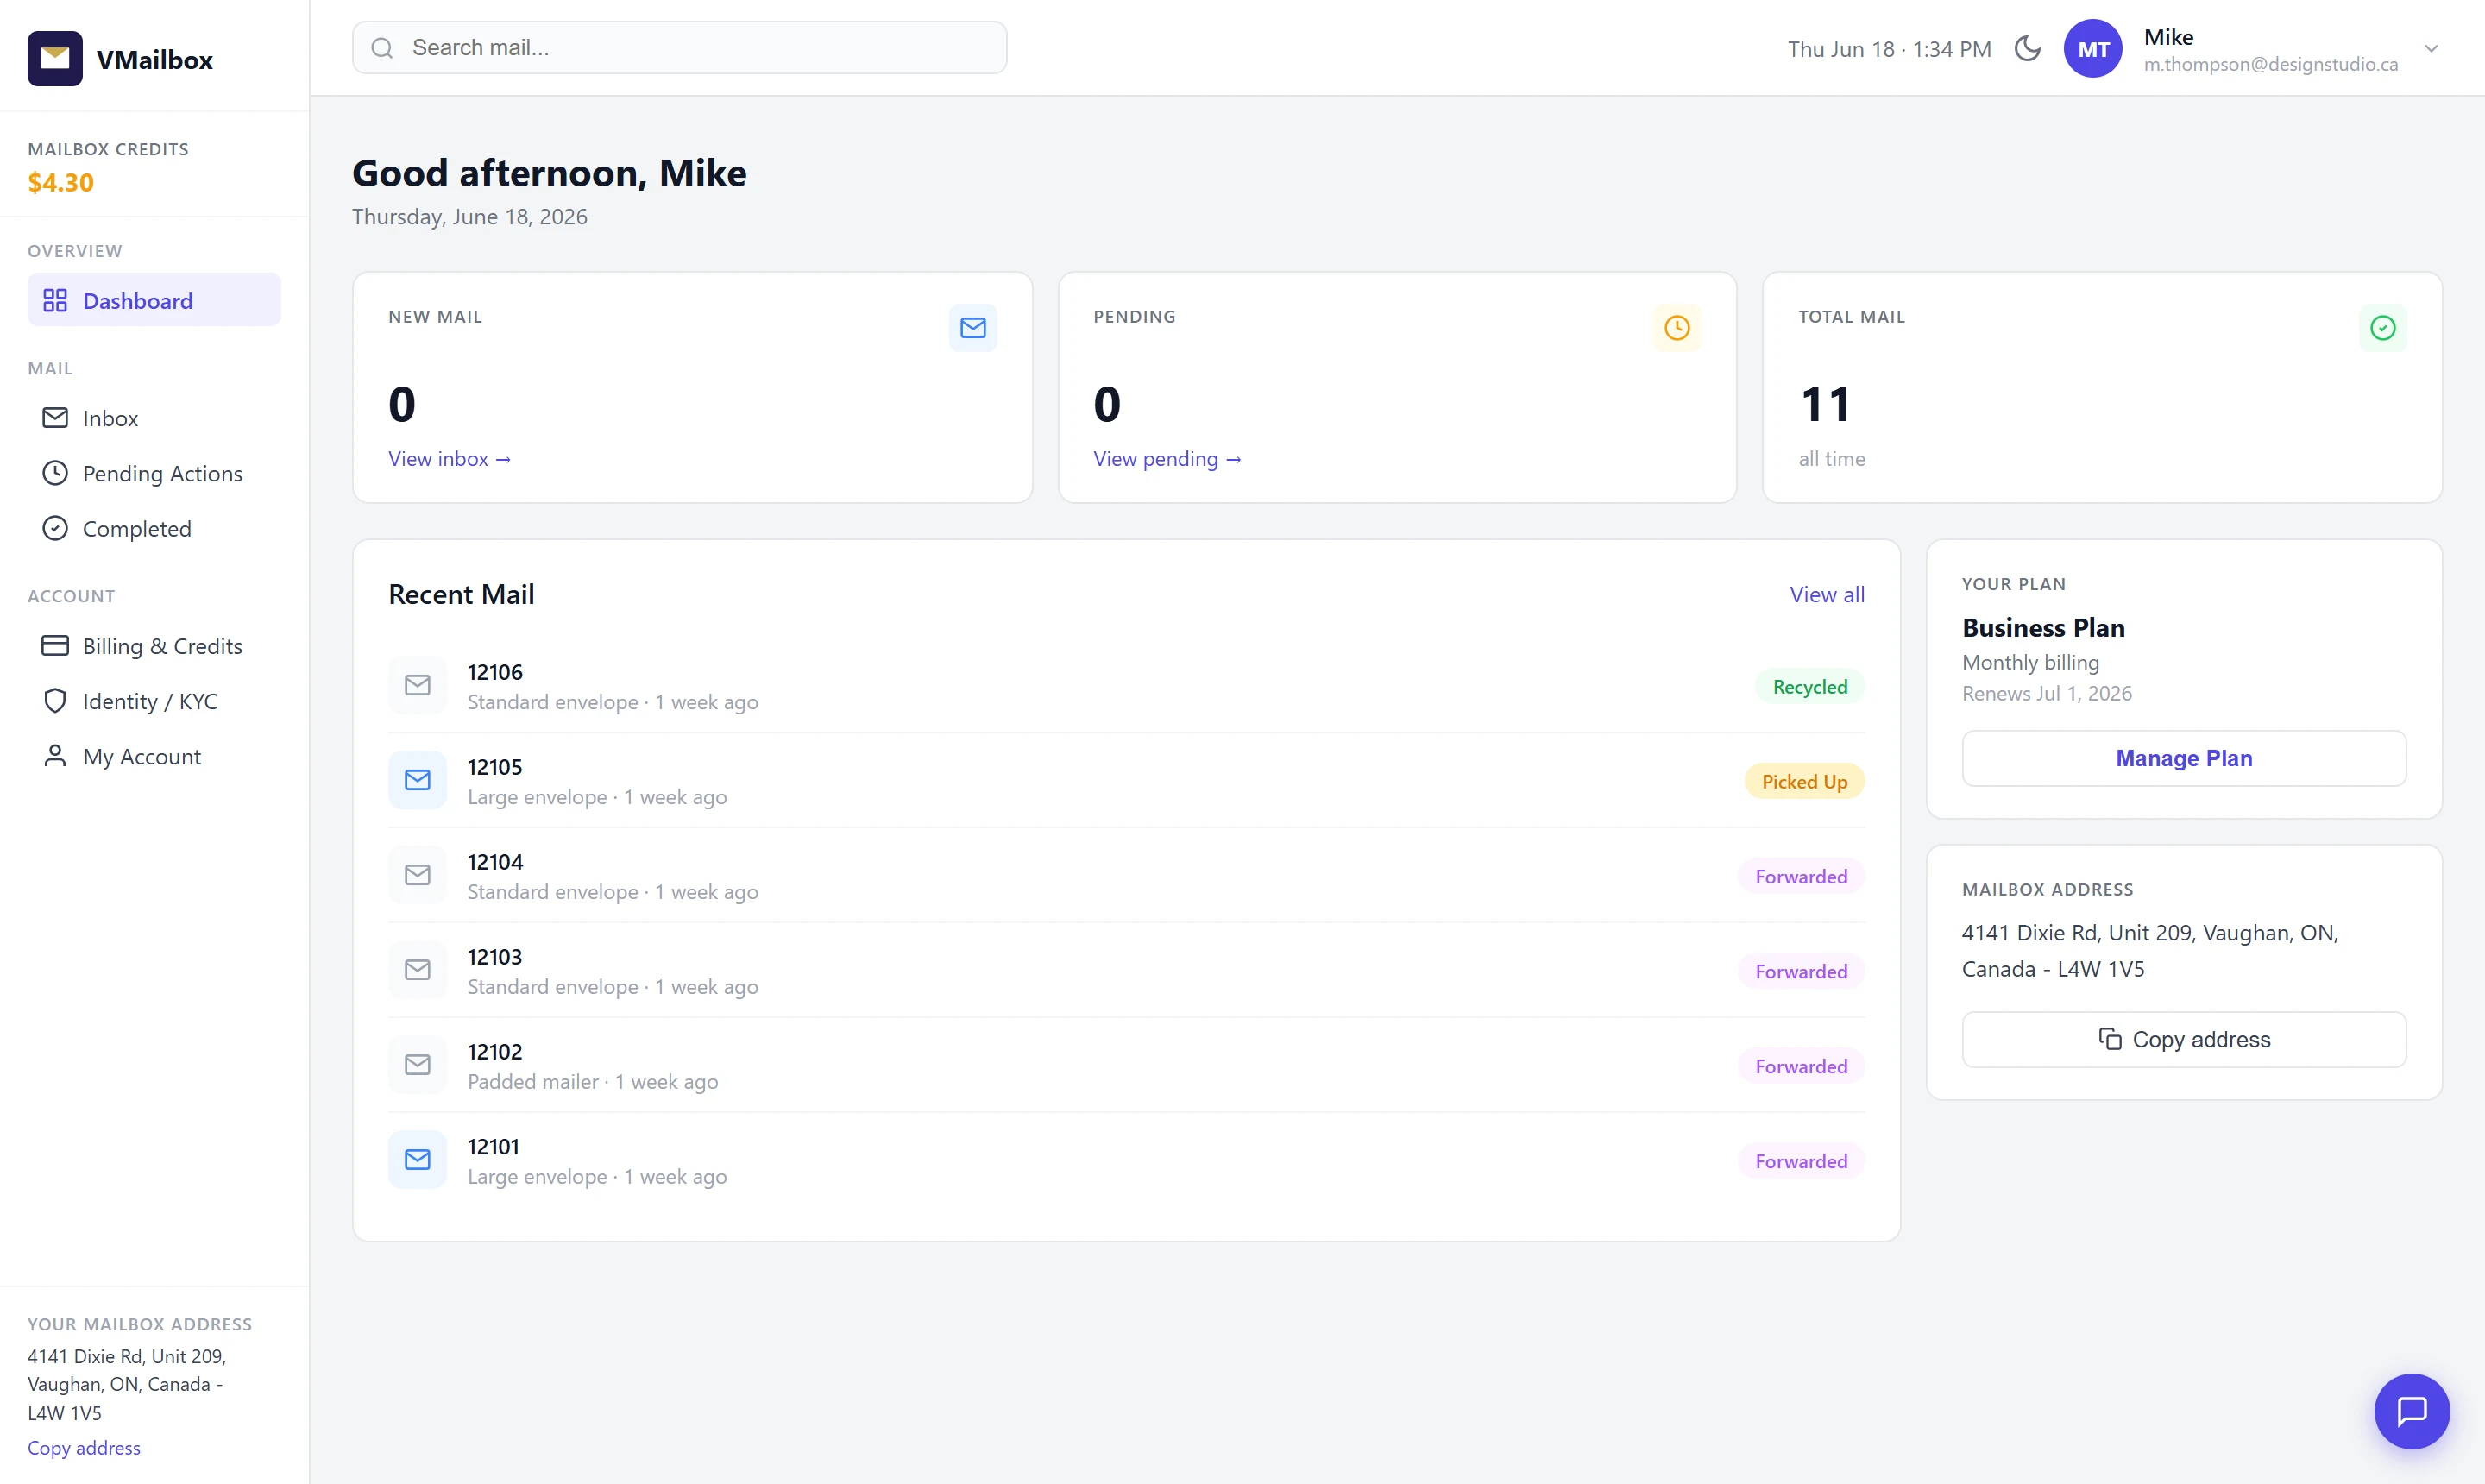Click envelope icon for mail 12104

[x=417, y=875]
